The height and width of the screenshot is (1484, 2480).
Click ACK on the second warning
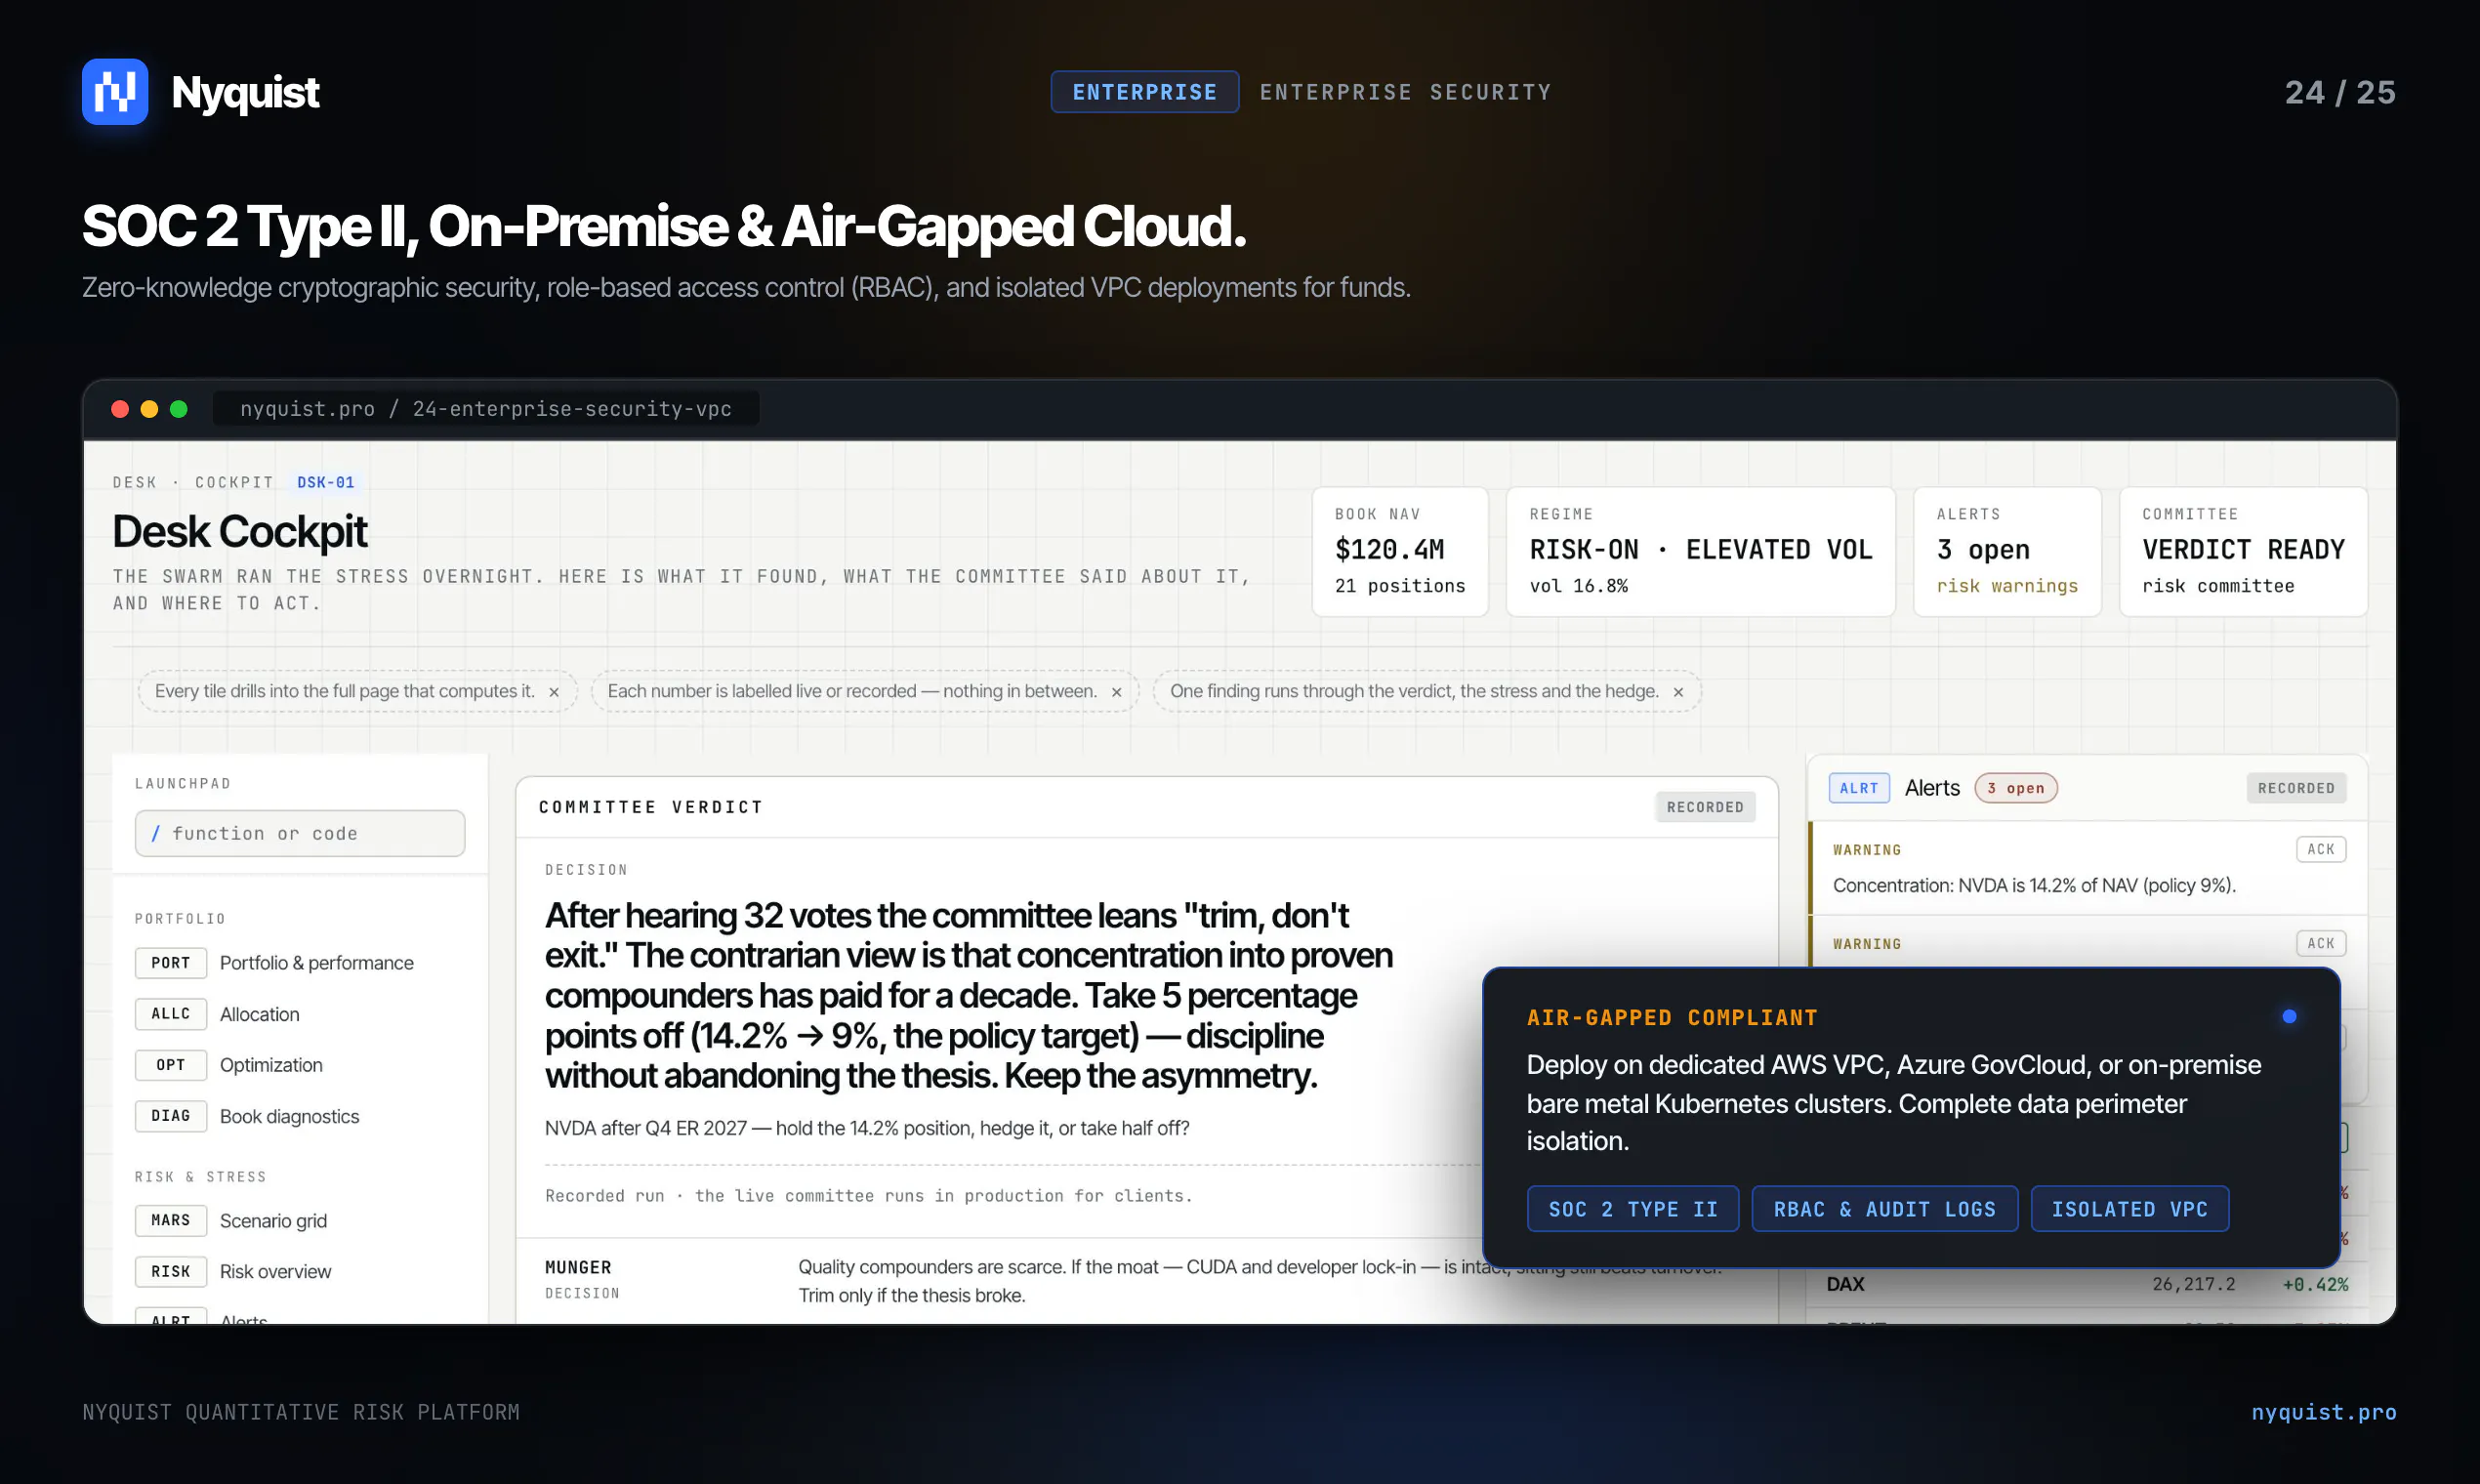[2321, 943]
